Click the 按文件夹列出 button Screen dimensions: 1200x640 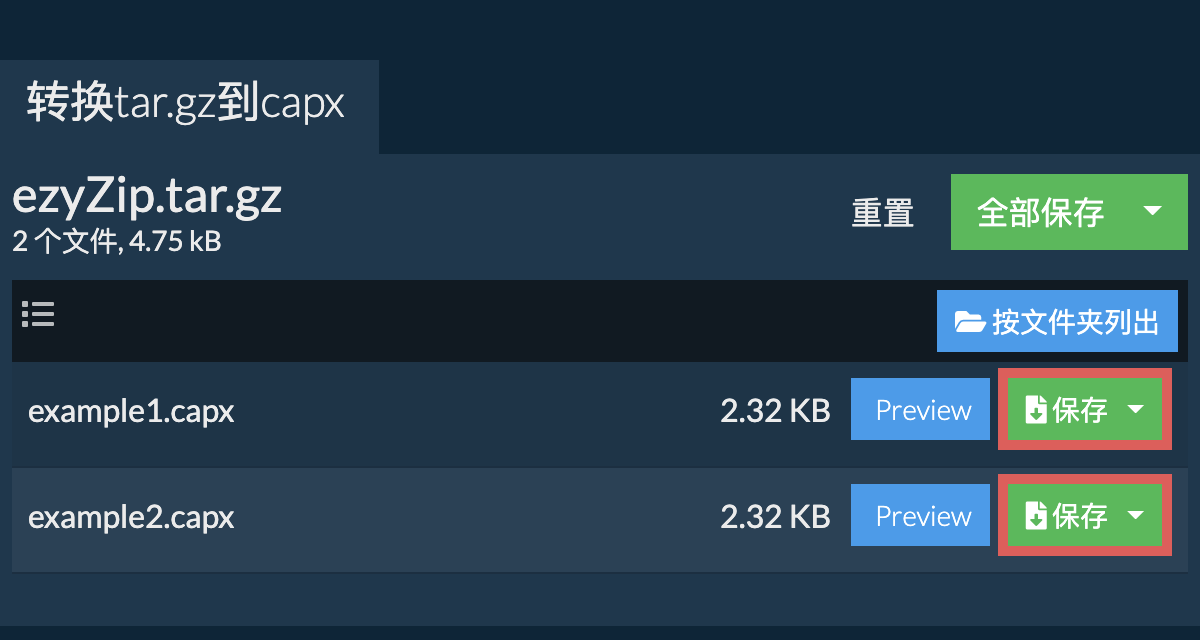[1058, 321]
